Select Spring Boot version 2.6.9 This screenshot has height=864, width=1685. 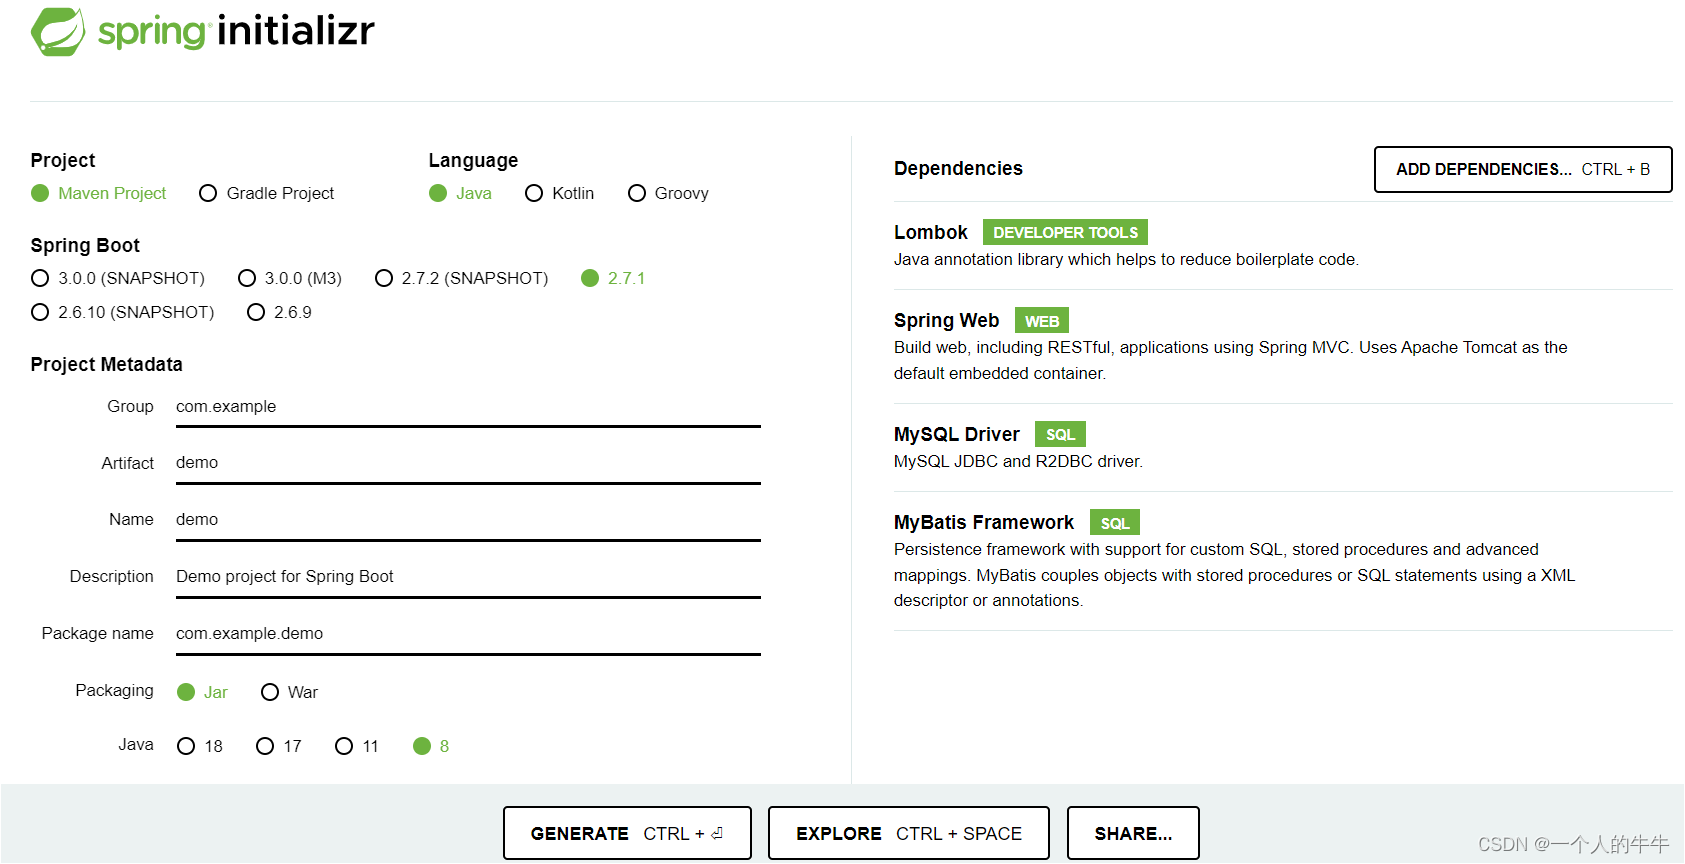(280, 312)
